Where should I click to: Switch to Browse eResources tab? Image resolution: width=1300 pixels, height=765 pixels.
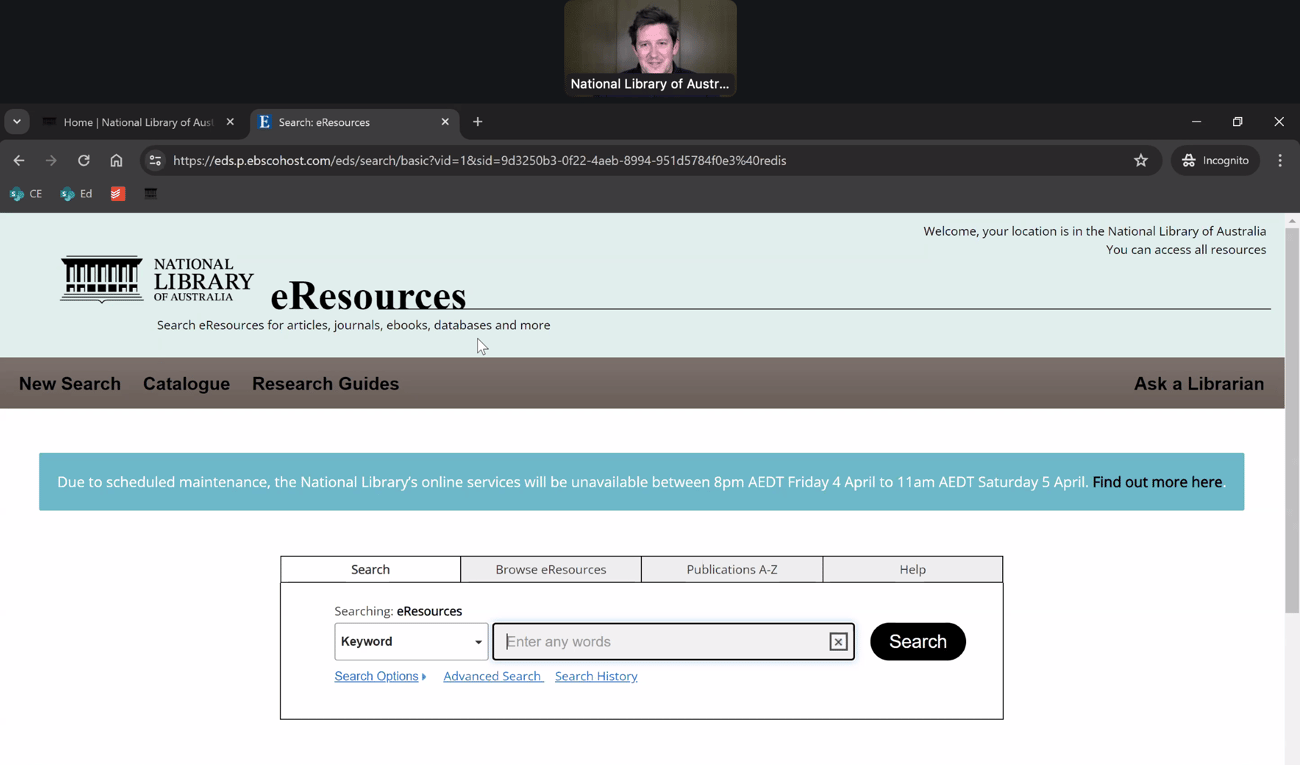[551, 569]
